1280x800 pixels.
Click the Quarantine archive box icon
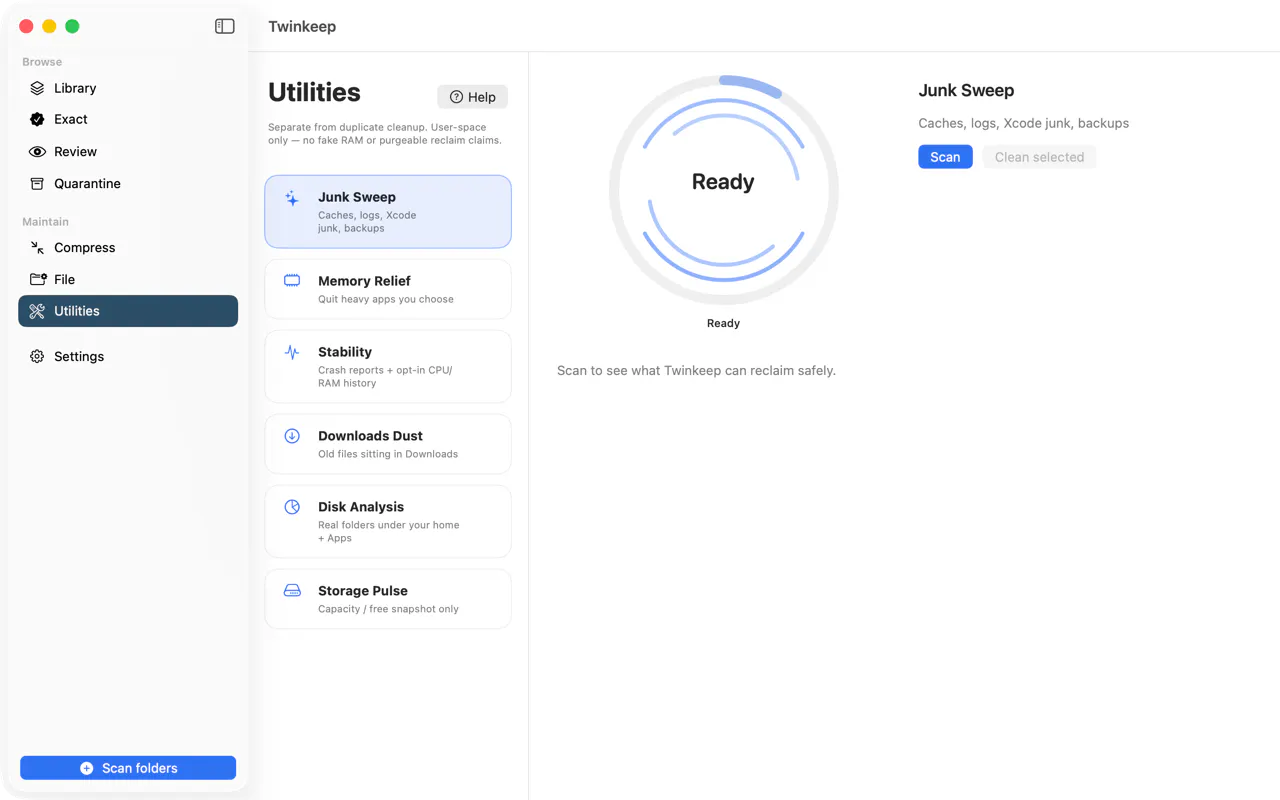[37, 184]
